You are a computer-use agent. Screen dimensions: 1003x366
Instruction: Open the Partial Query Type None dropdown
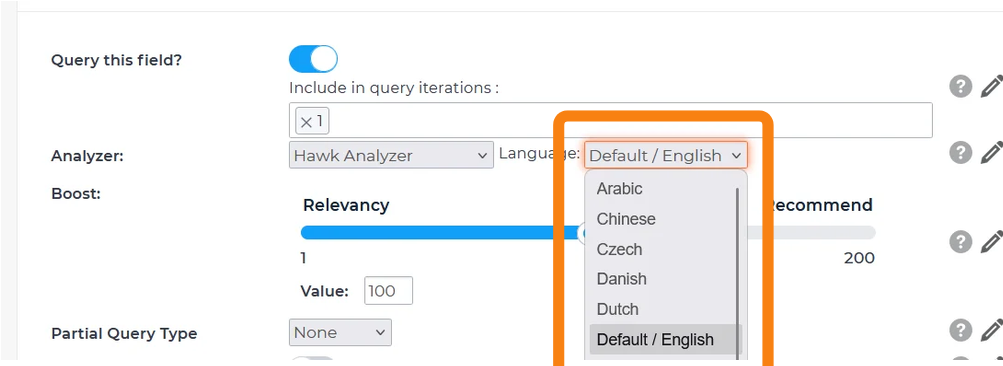(x=340, y=333)
